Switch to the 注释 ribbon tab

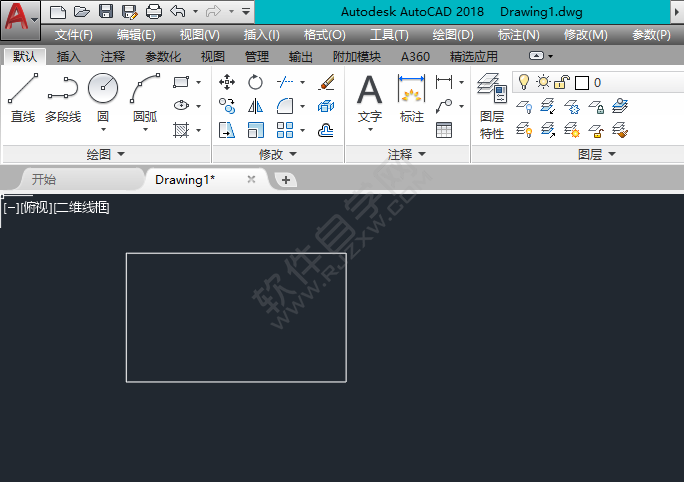pyautogui.click(x=113, y=56)
